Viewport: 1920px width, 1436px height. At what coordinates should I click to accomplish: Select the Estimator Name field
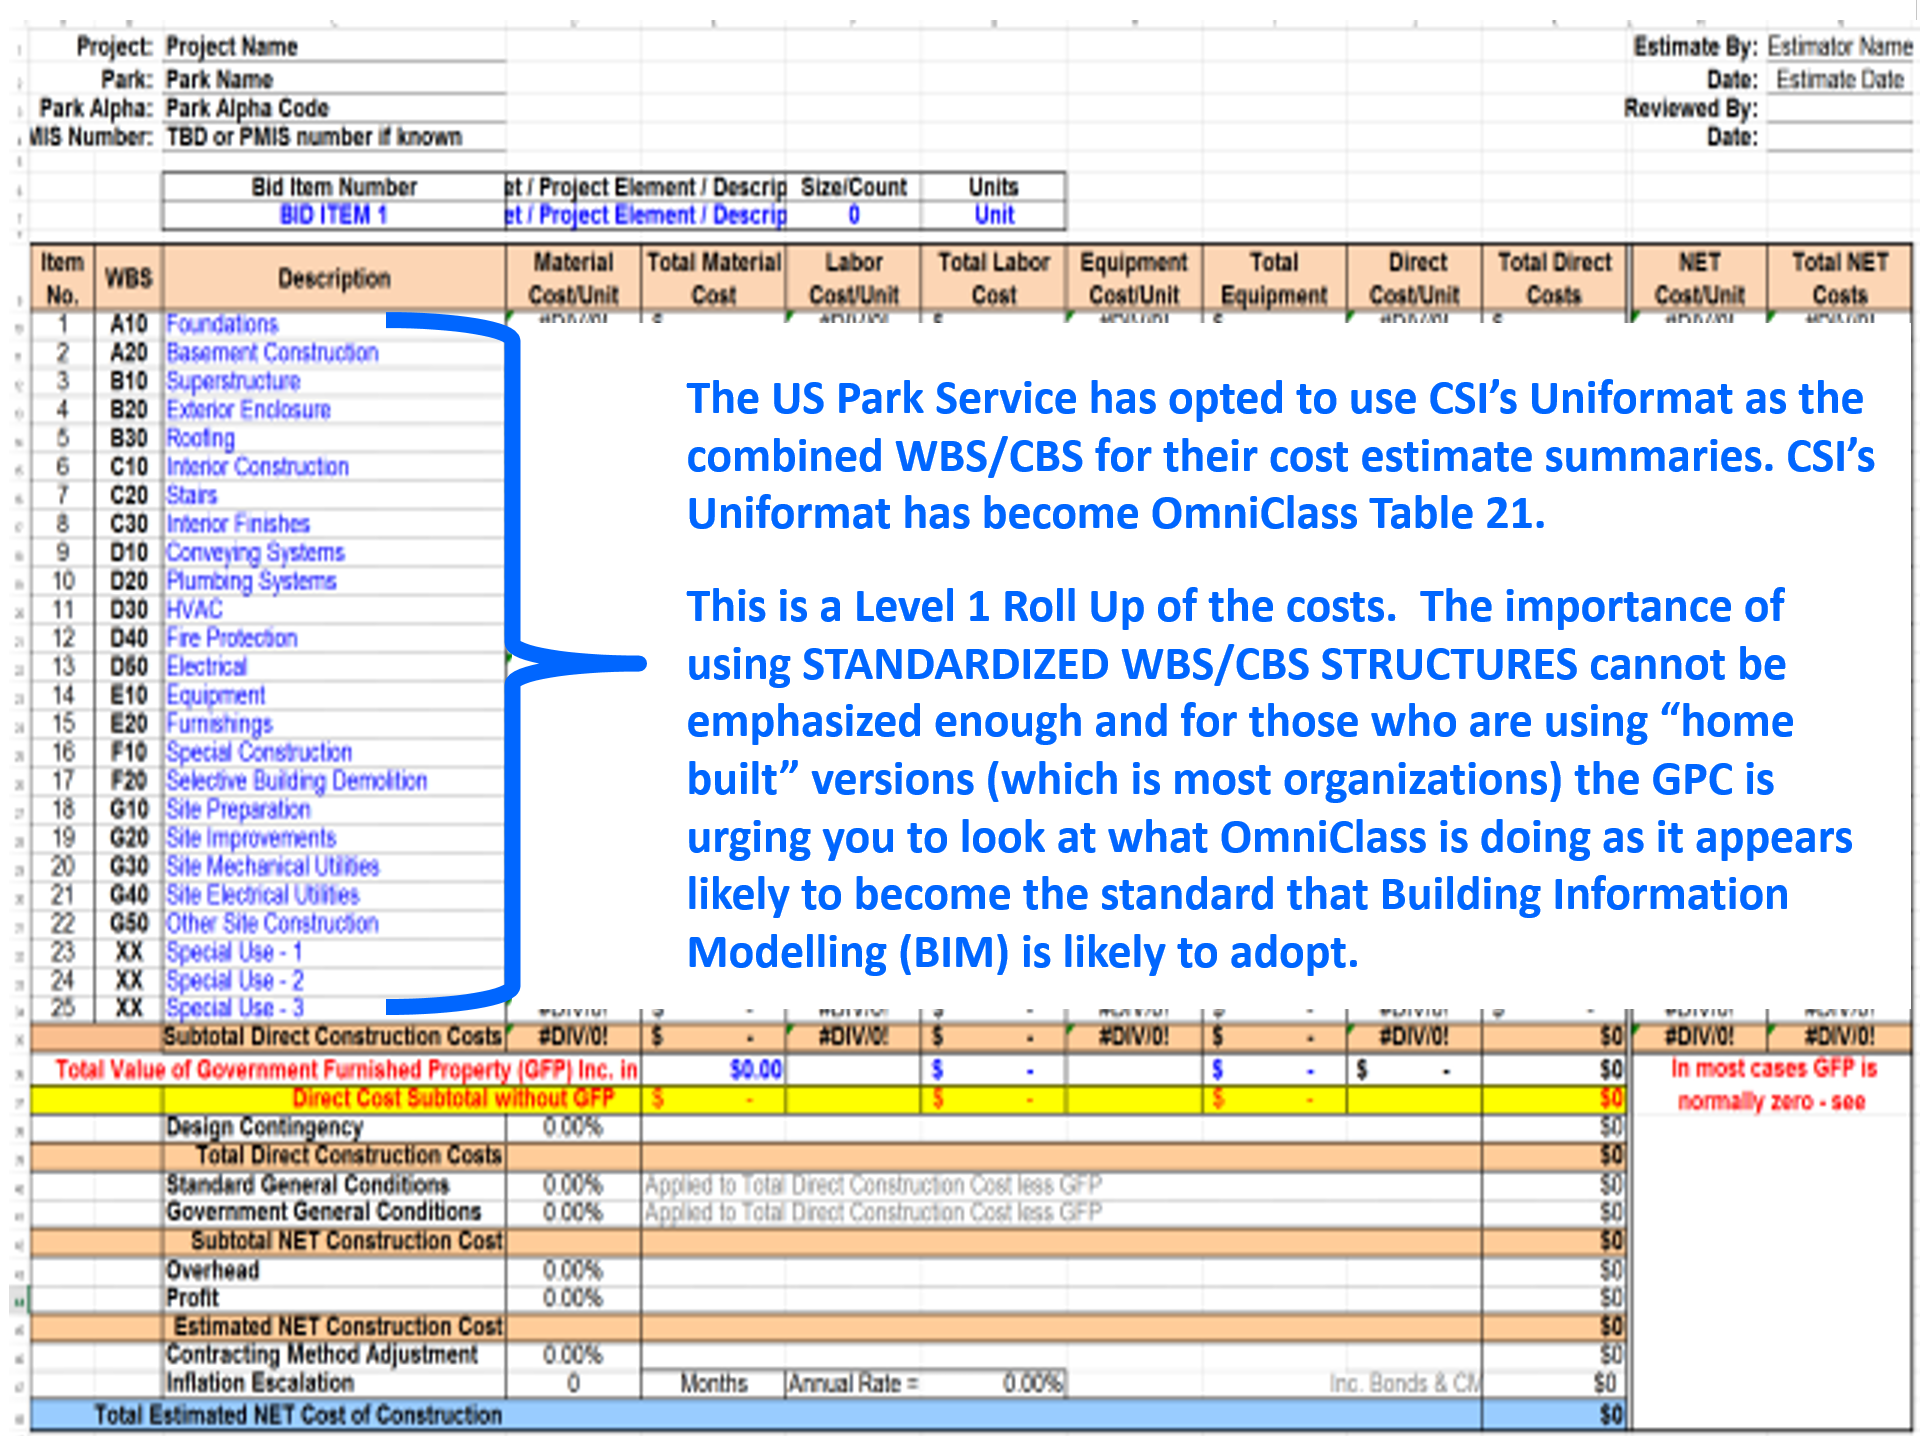(1839, 47)
